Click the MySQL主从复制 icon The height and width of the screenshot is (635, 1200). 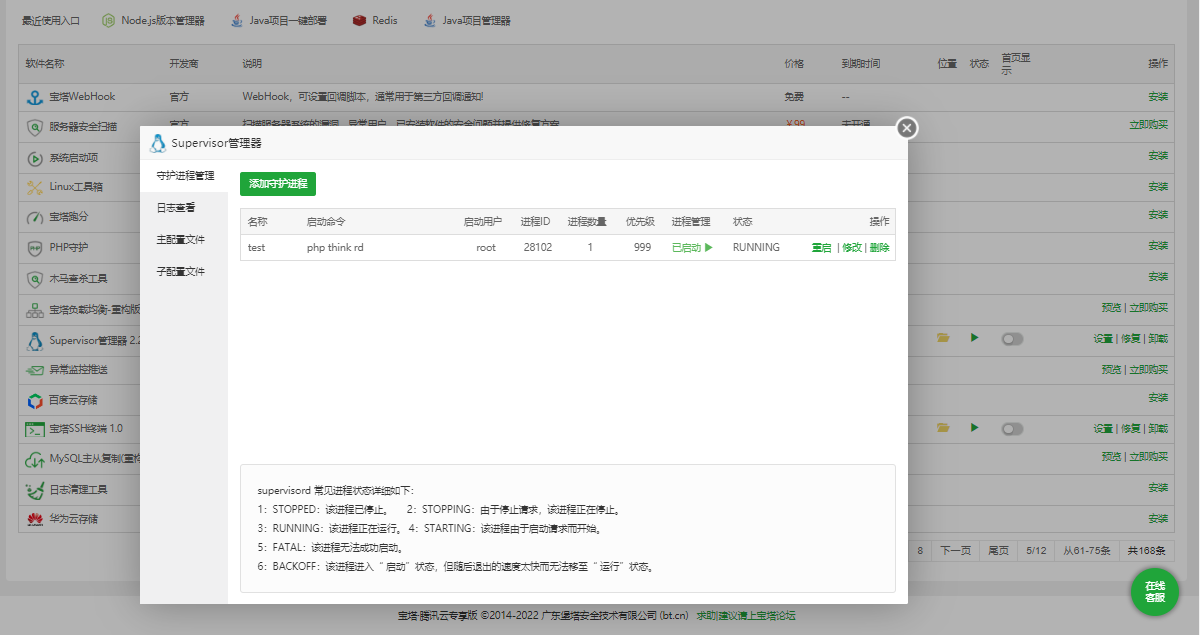click(34, 460)
